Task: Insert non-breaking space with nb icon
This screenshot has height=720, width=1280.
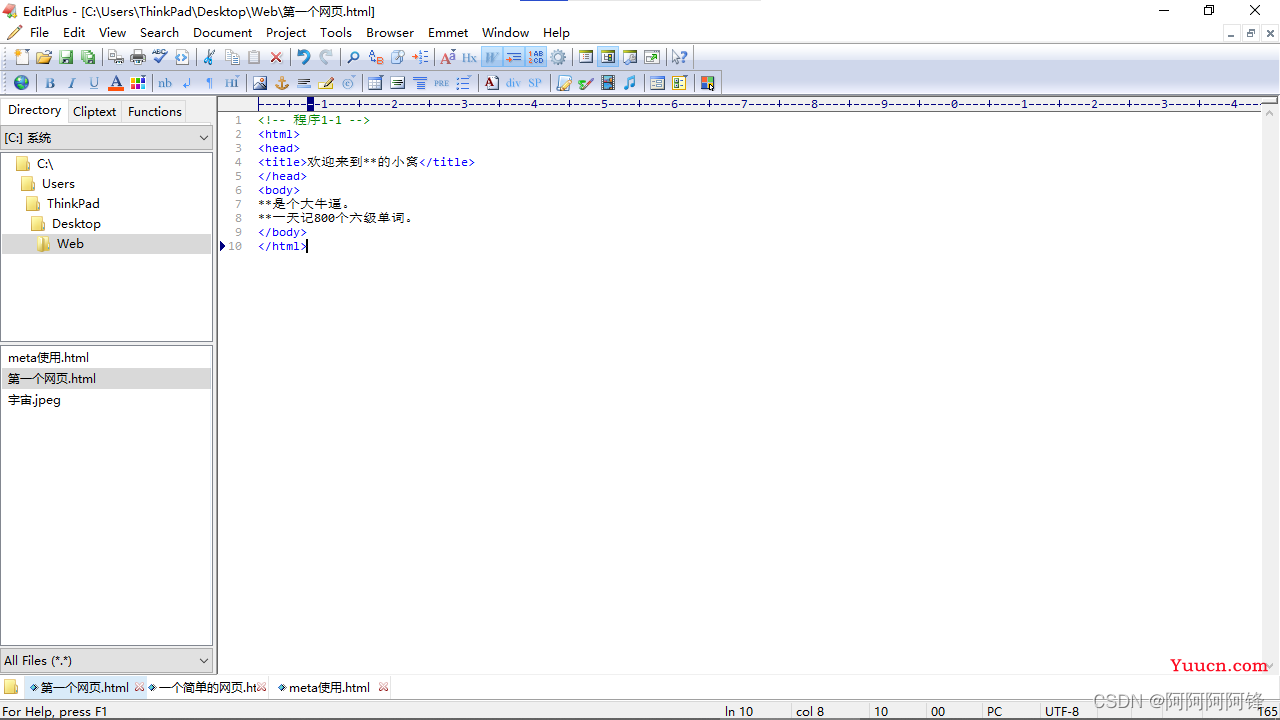Action: 165,83
